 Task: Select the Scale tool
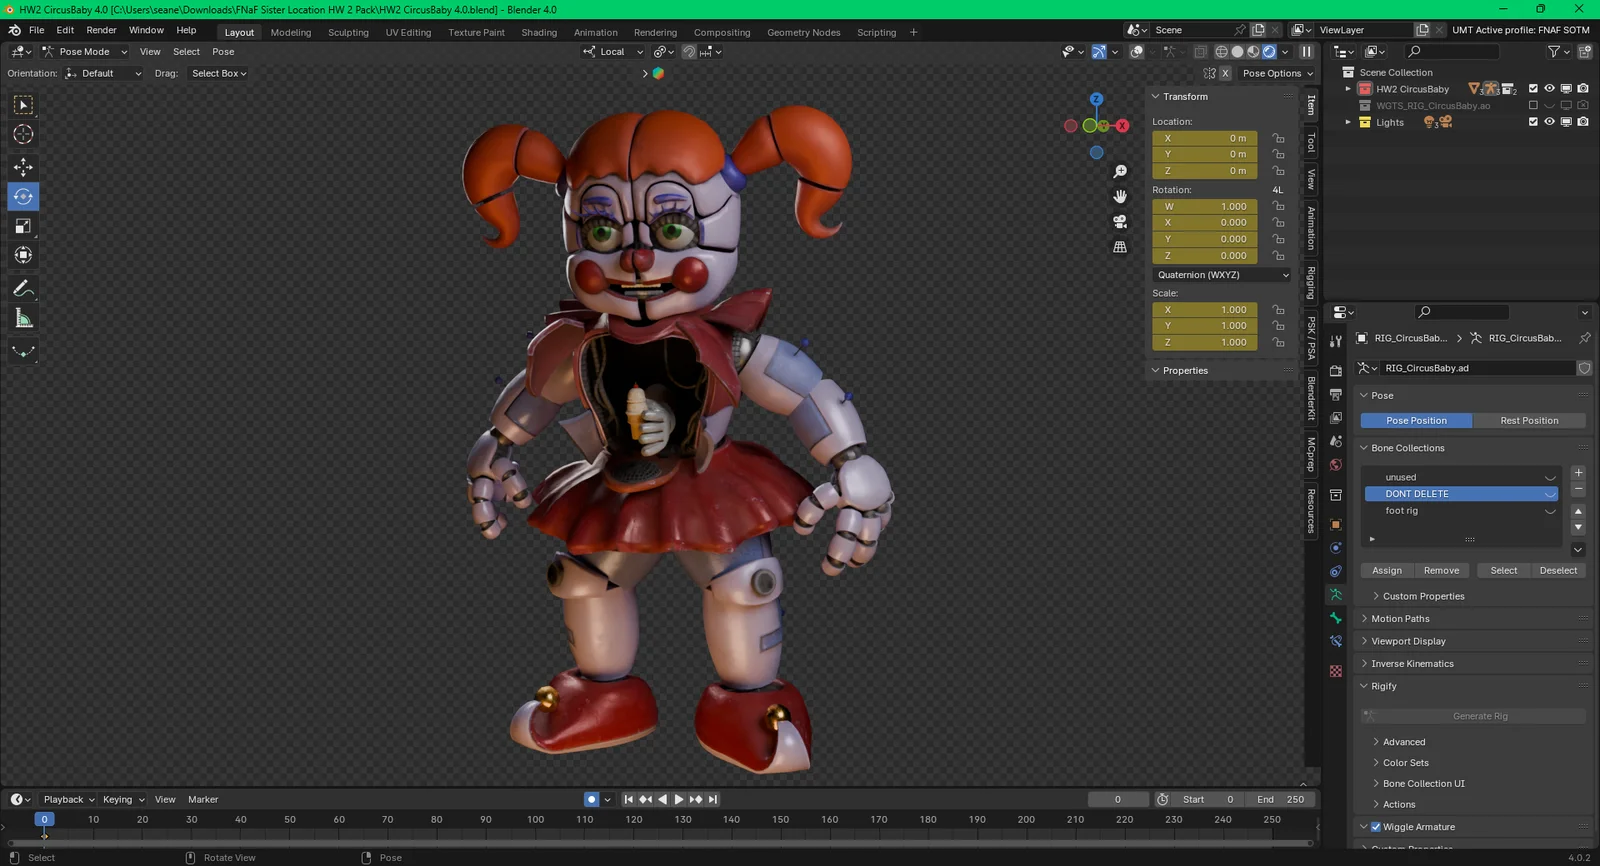point(23,226)
